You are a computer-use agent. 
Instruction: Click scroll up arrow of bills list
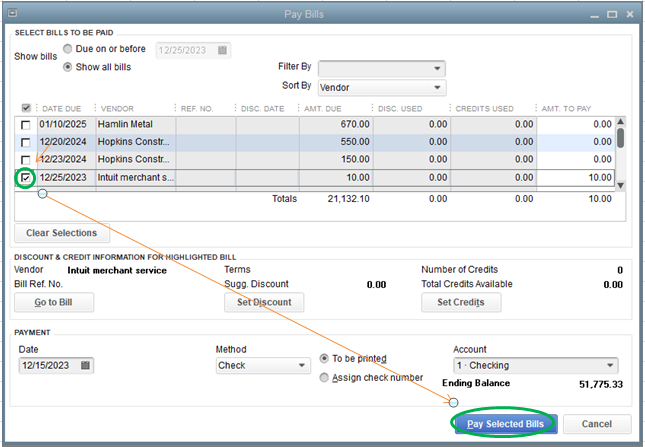point(621,122)
